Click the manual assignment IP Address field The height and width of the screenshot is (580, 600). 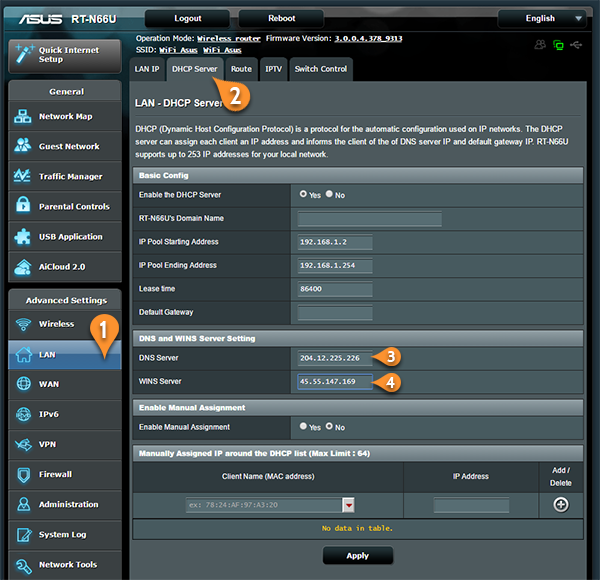coord(471,505)
